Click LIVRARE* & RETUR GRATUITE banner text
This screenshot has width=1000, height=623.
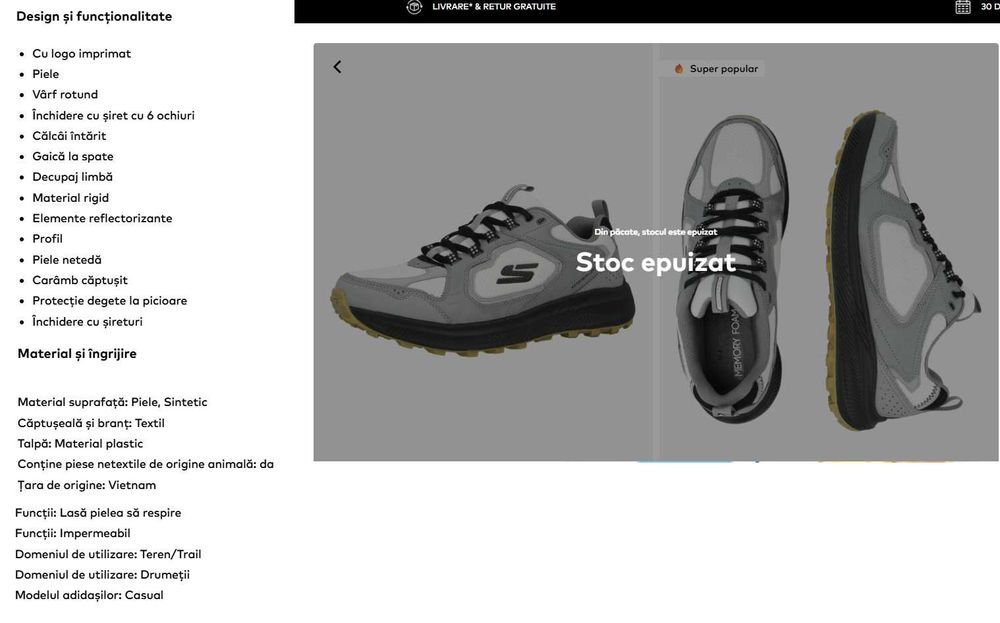tap(494, 6)
